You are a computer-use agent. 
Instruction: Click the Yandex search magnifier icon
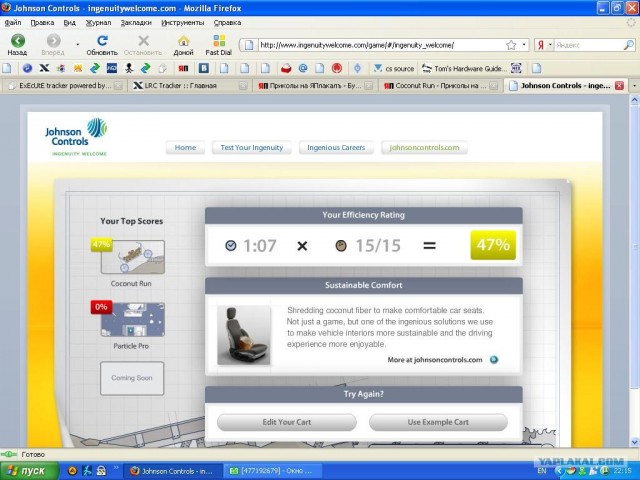[629, 45]
